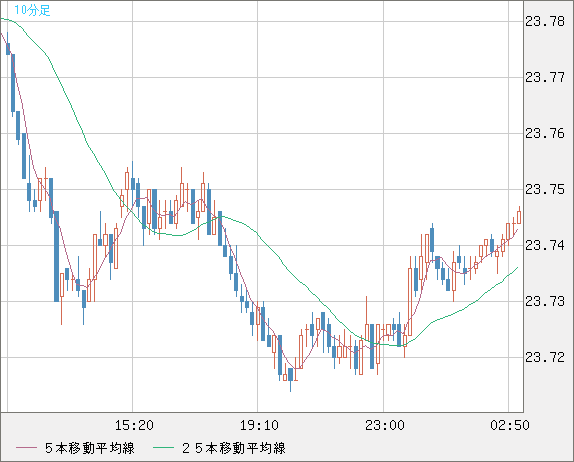Click the 02:50 time axis label
Screen dimensions: 574x462
click(510, 425)
